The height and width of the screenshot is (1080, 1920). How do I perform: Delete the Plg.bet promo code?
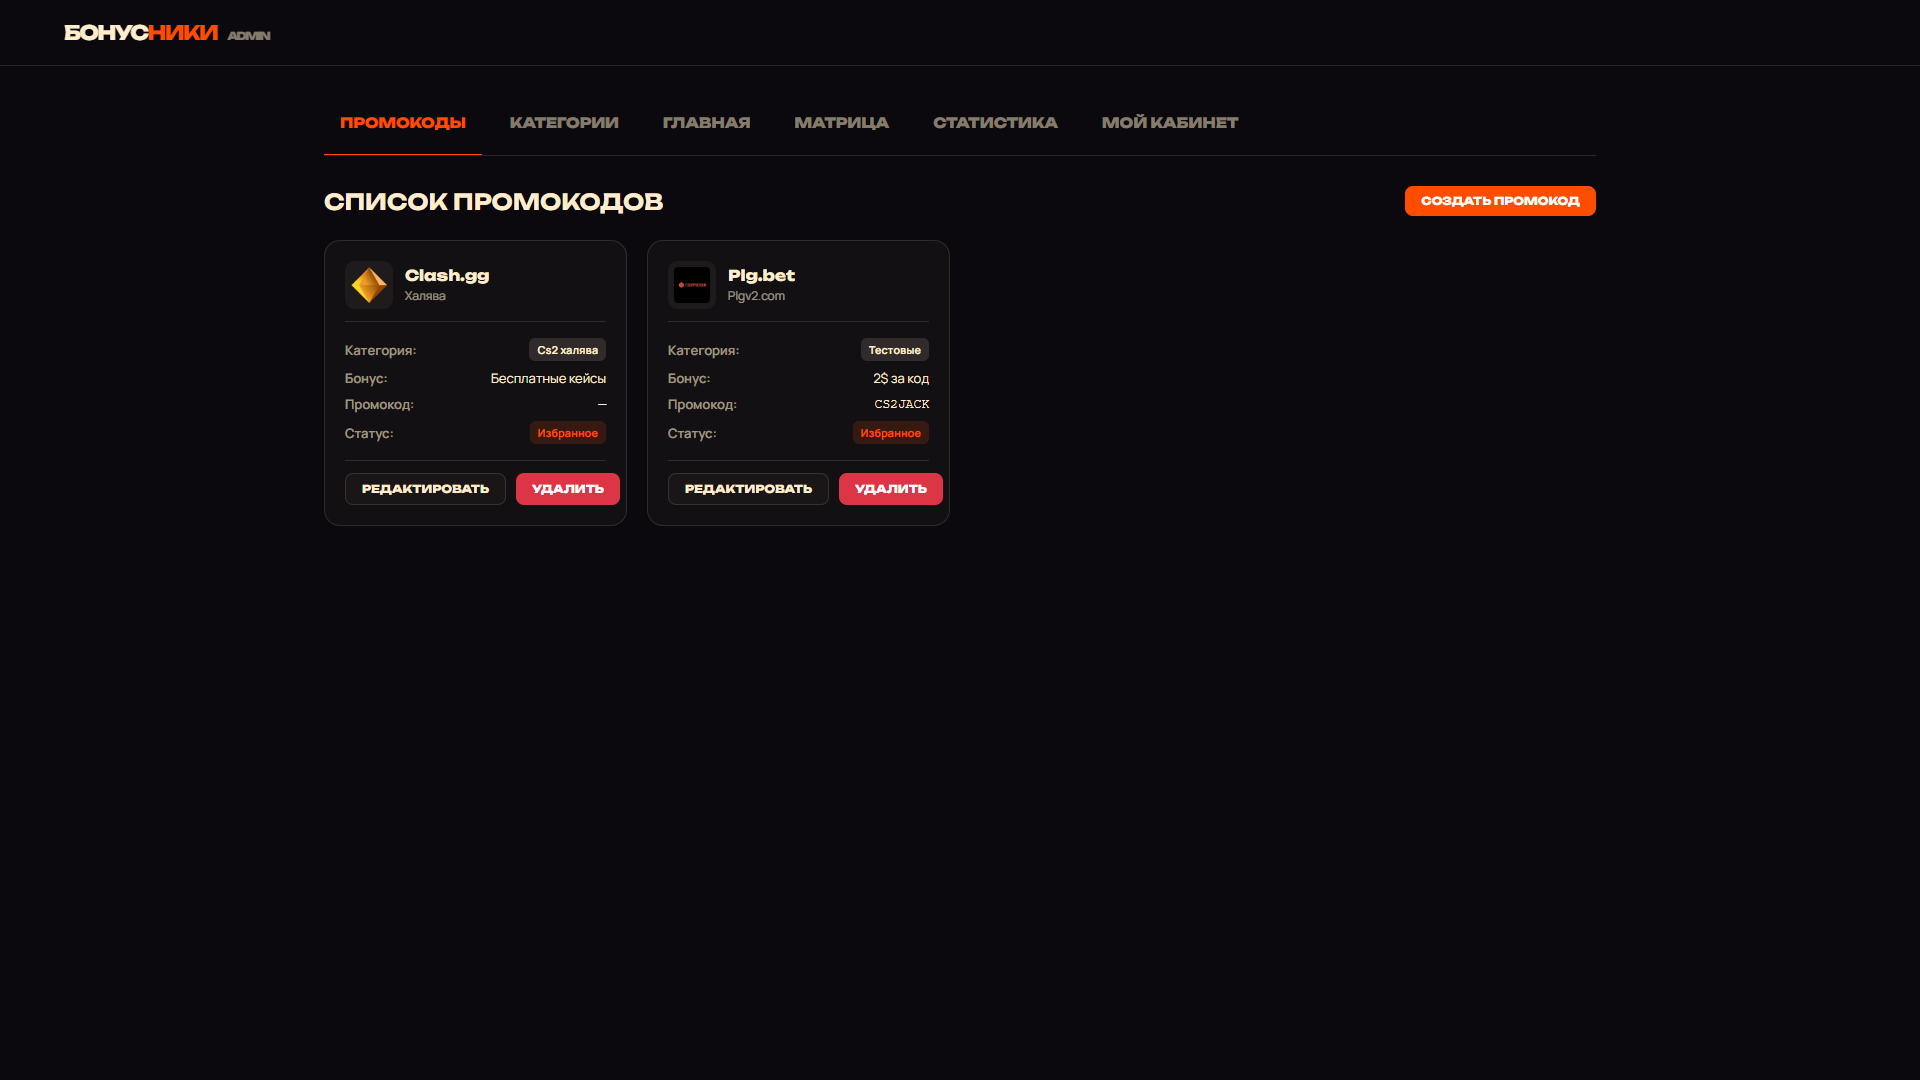(891, 489)
